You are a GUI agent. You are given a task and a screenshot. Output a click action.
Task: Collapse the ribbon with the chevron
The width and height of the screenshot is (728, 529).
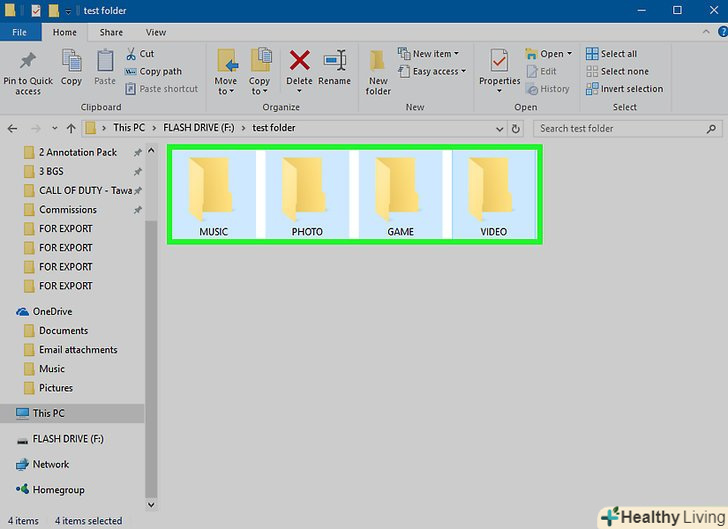[x=706, y=32]
